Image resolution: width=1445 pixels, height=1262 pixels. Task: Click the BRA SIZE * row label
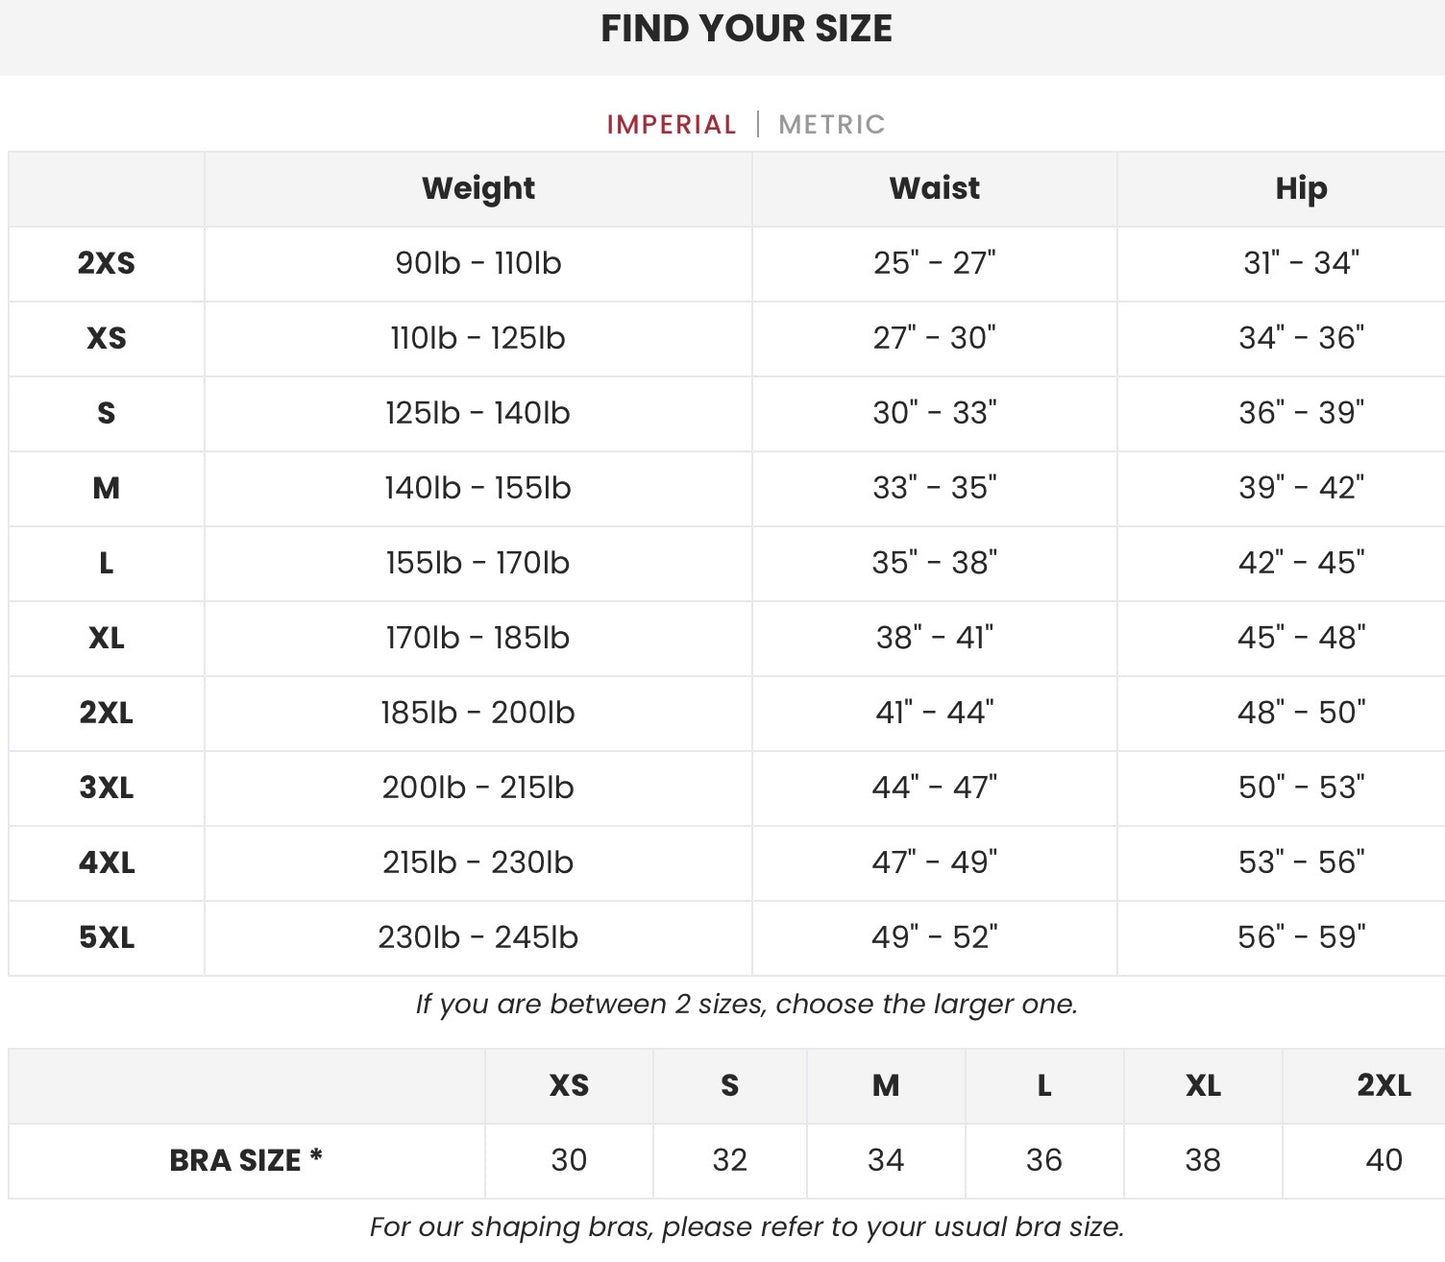246,1161
